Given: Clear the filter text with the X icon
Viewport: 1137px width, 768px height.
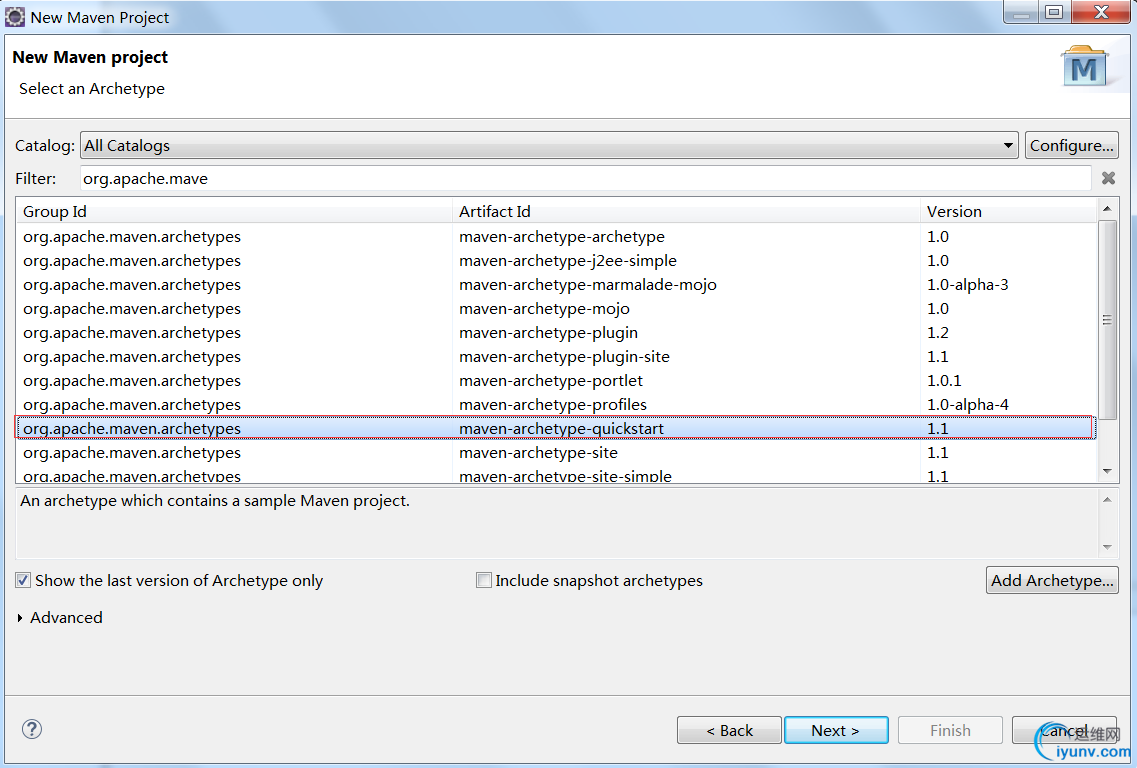Looking at the screenshot, I should [x=1108, y=178].
